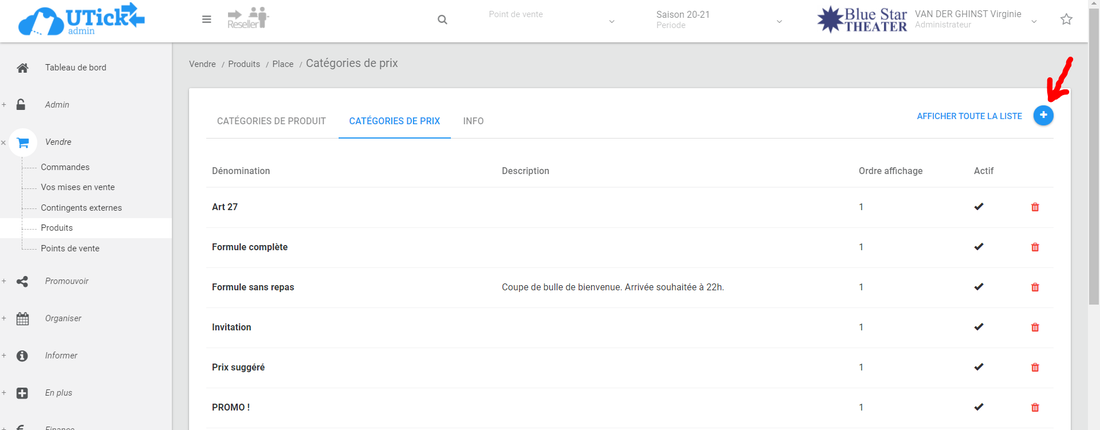Click Afficher toute la liste link
Screen dimensions: 1100x430
969,117
